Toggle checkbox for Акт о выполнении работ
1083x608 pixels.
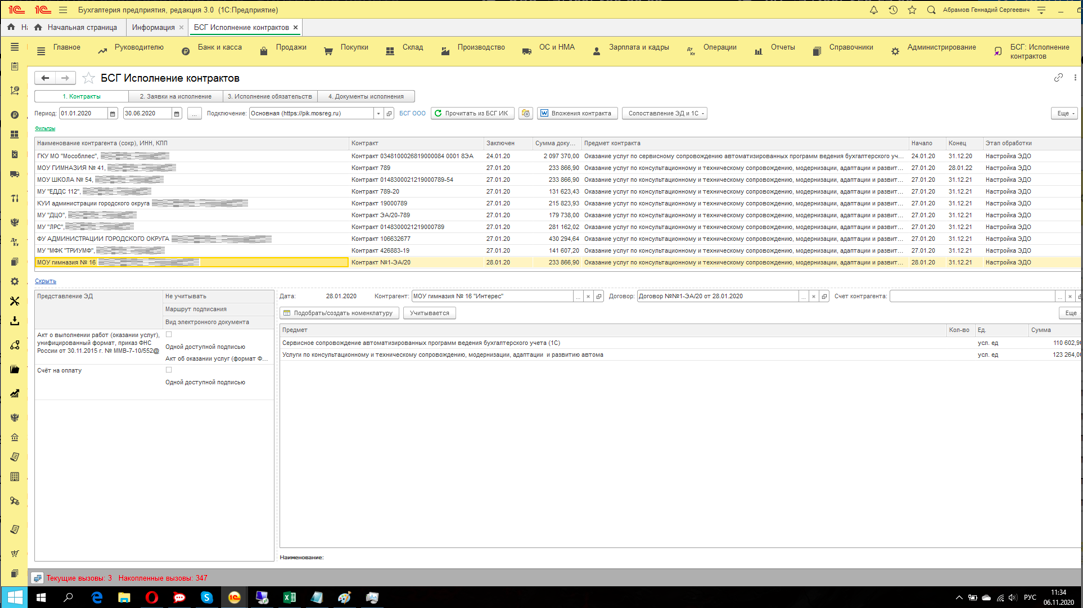169,335
